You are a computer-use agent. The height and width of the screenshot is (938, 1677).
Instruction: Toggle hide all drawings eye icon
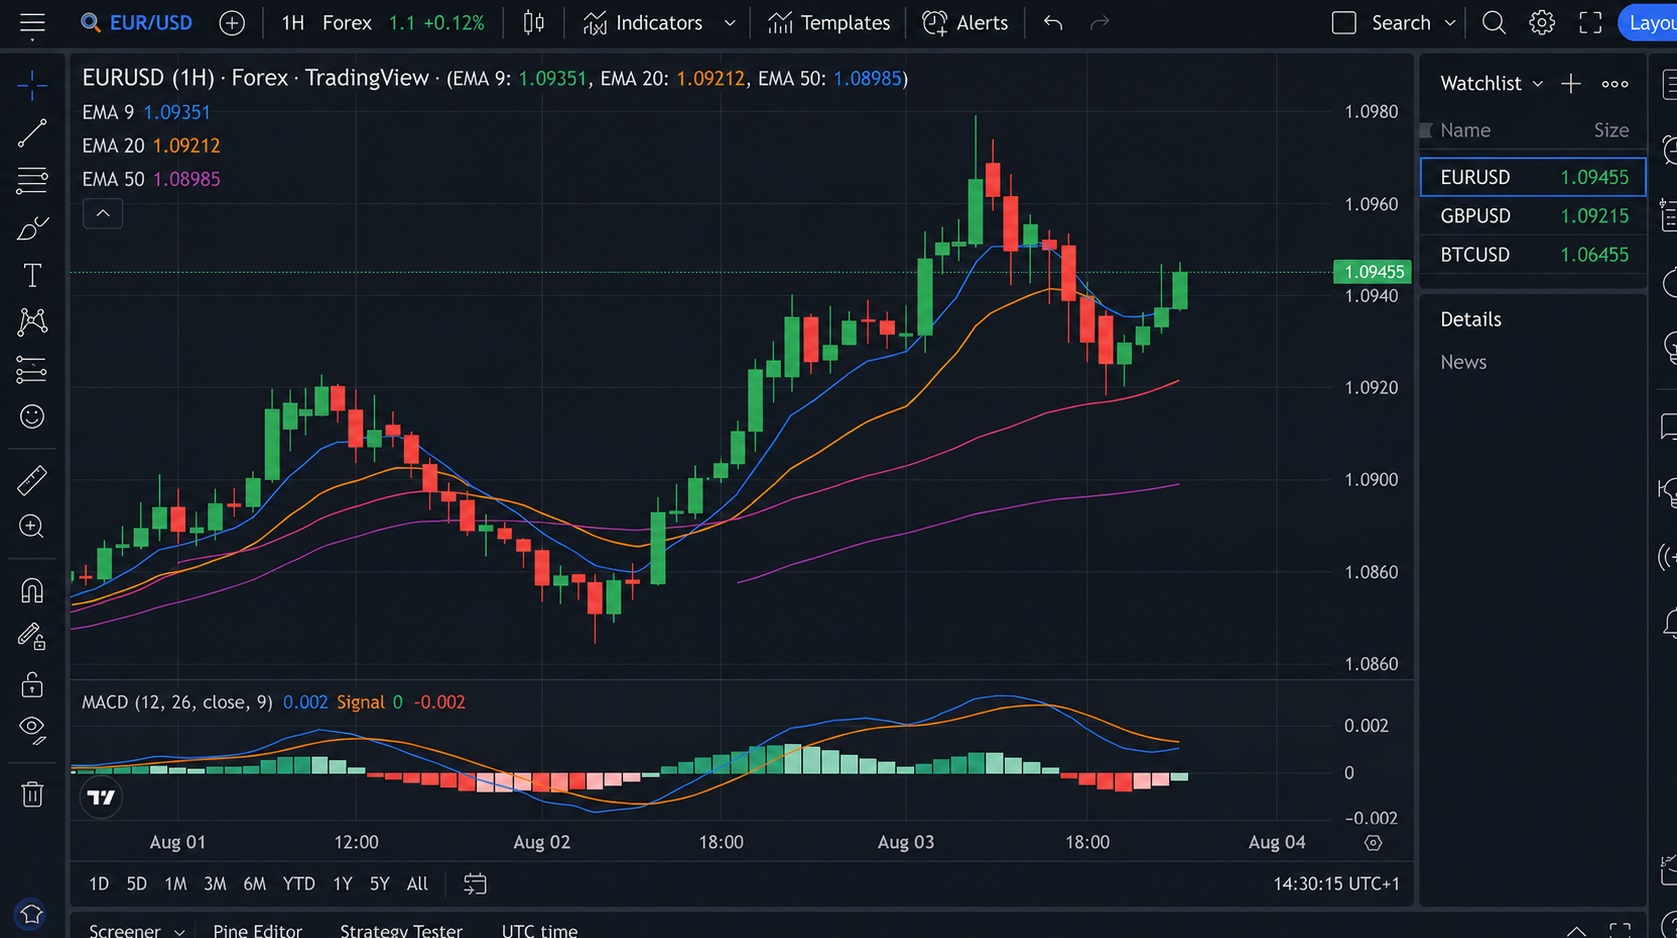(x=32, y=730)
